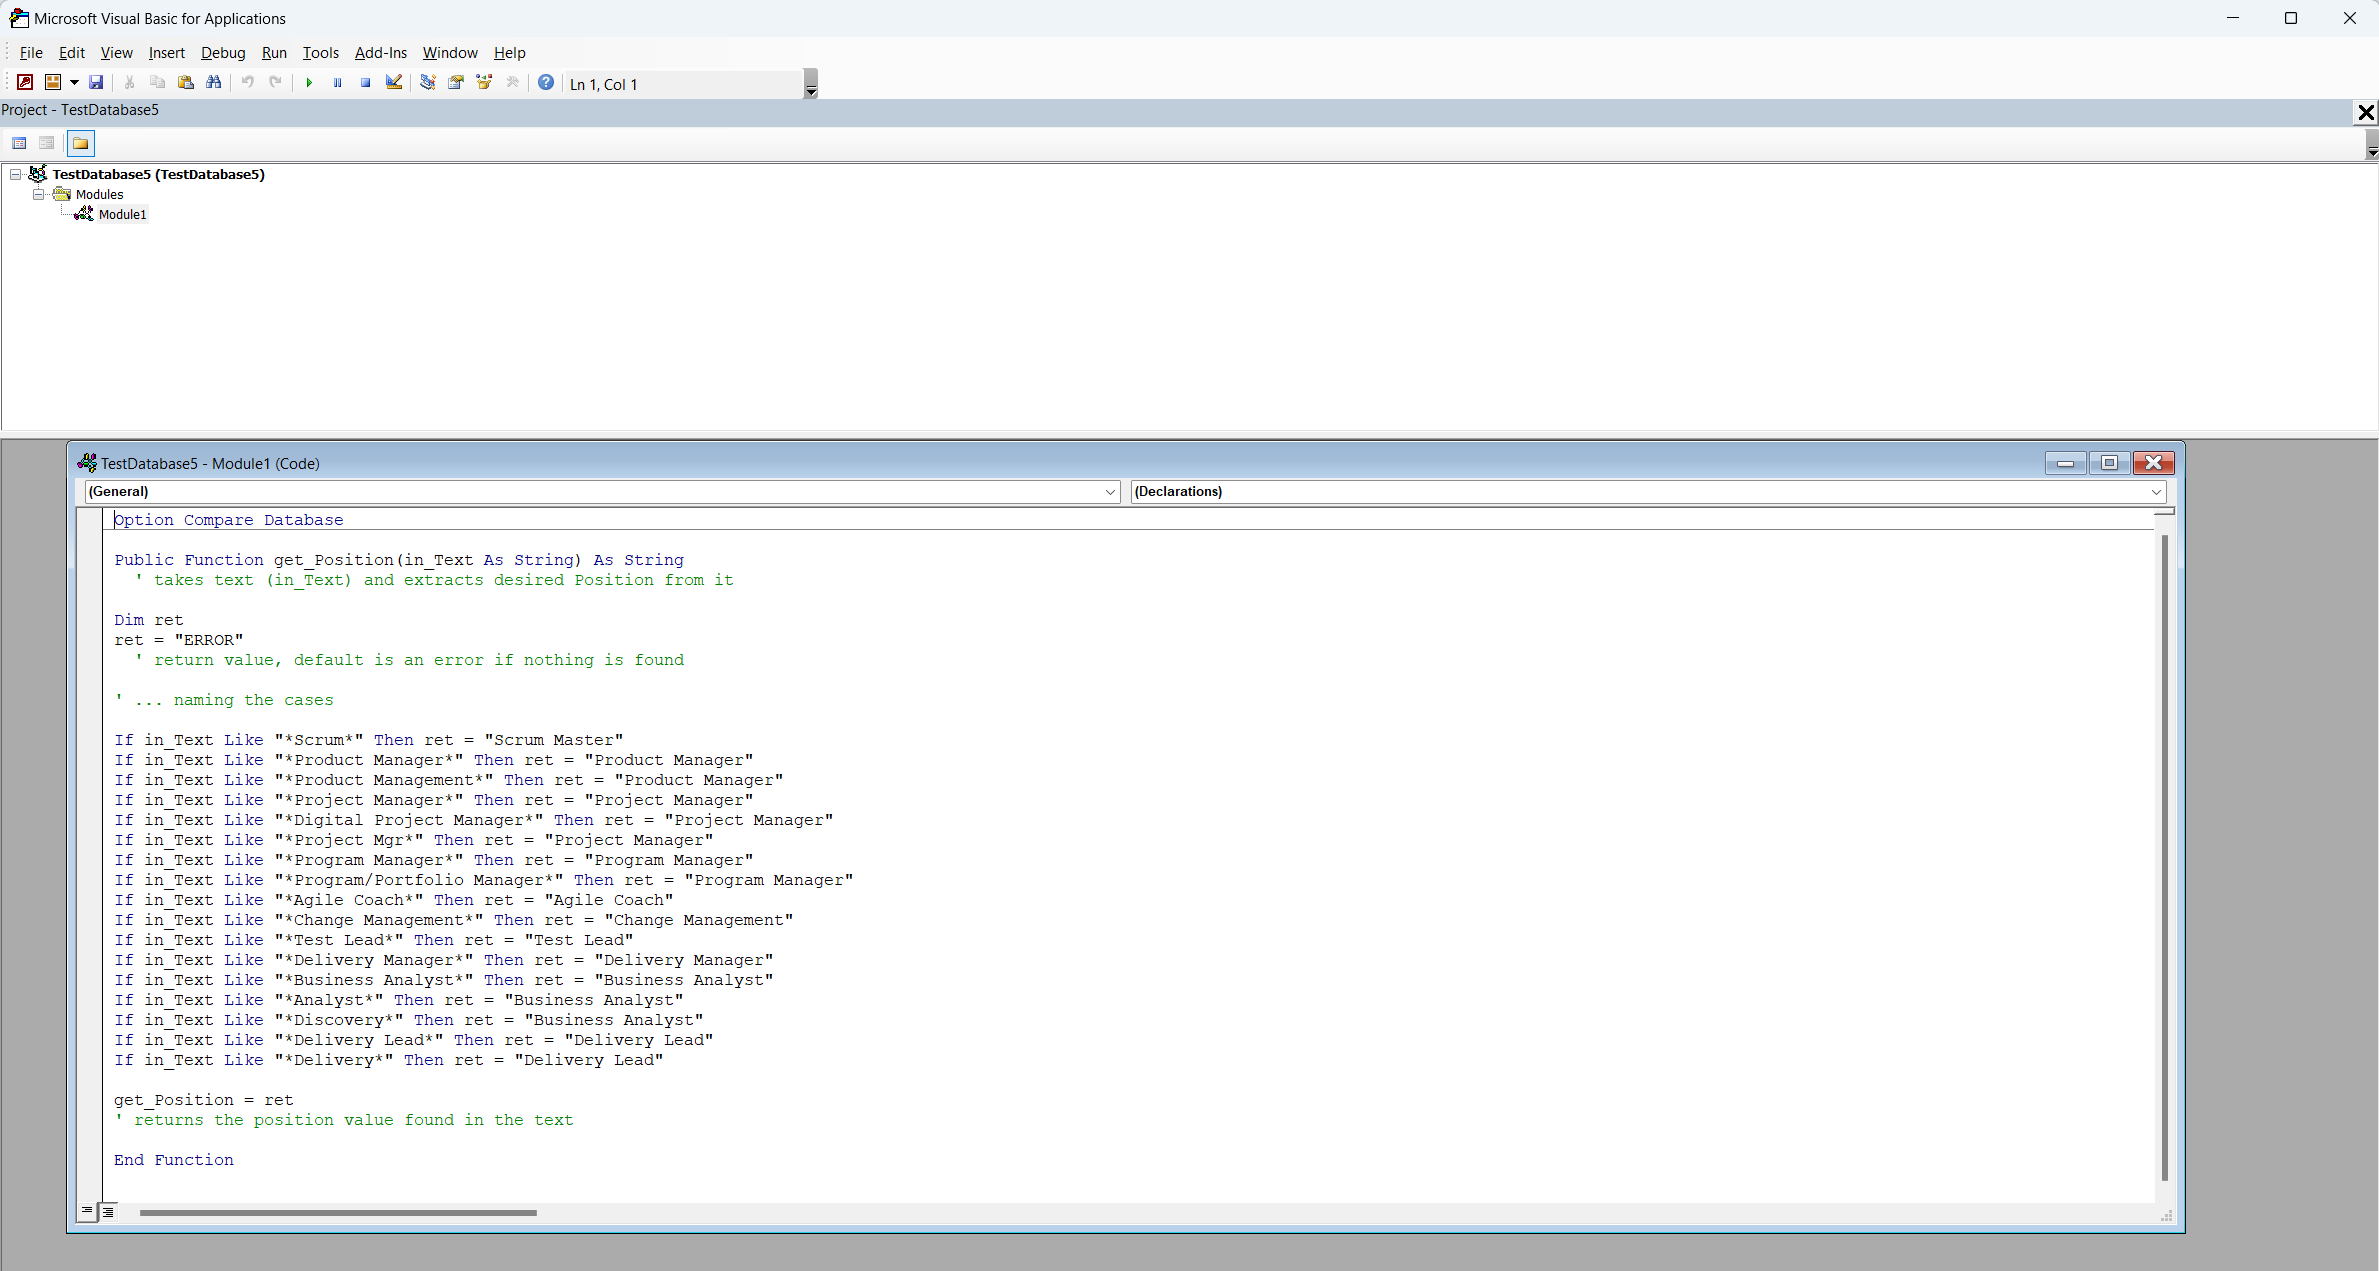Viewport: 2379px width, 1271px height.
Task: Open the Object Browser icon
Action: [484, 83]
